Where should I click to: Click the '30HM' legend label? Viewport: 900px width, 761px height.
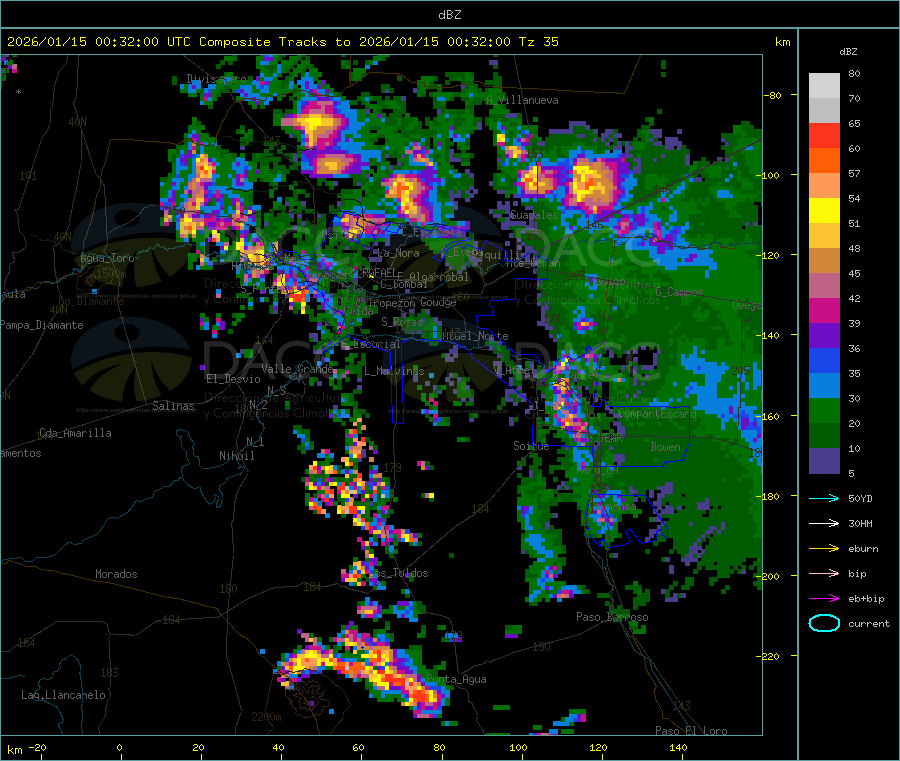(860, 523)
